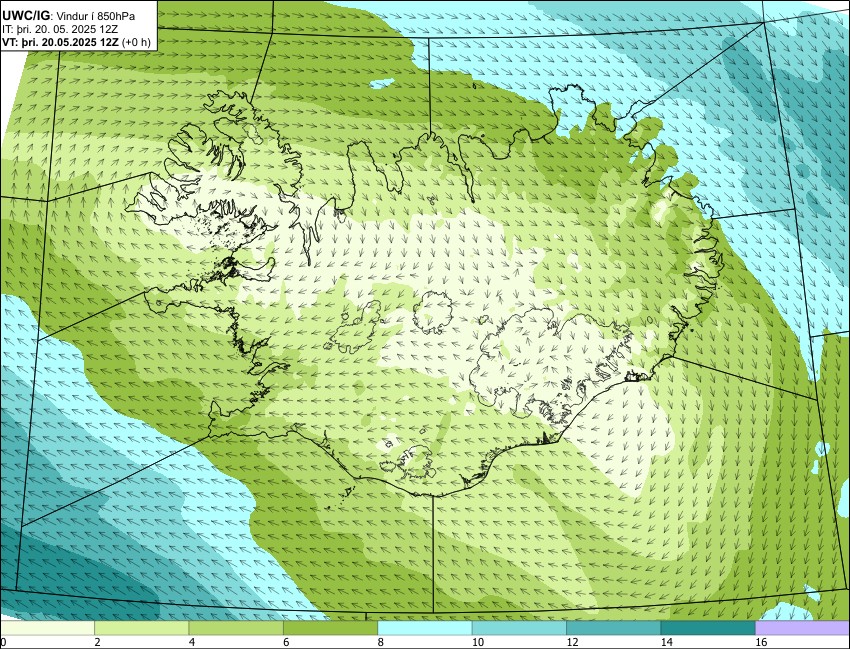This screenshot has width=850, height=649.
Task: Click the legend value '8'
Action: pyautogui.click(x=381, y=642)
